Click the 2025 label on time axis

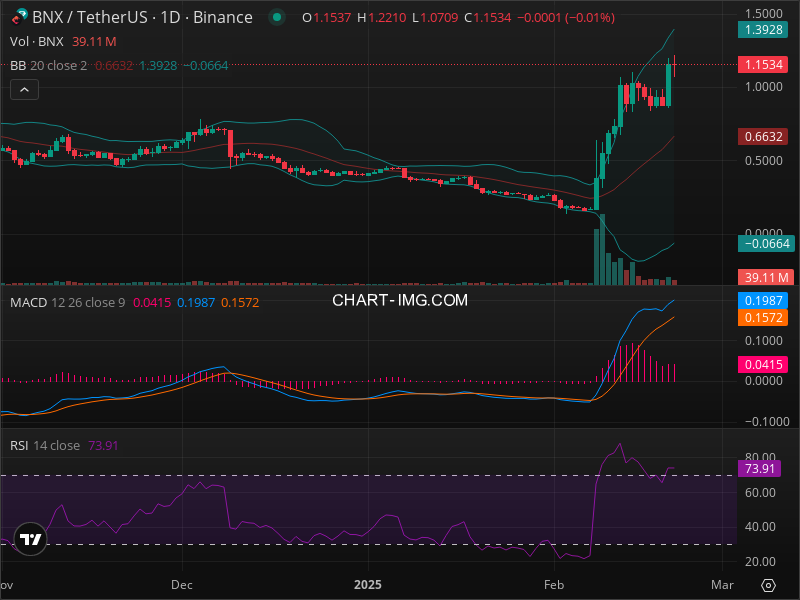tap(367, 585)
